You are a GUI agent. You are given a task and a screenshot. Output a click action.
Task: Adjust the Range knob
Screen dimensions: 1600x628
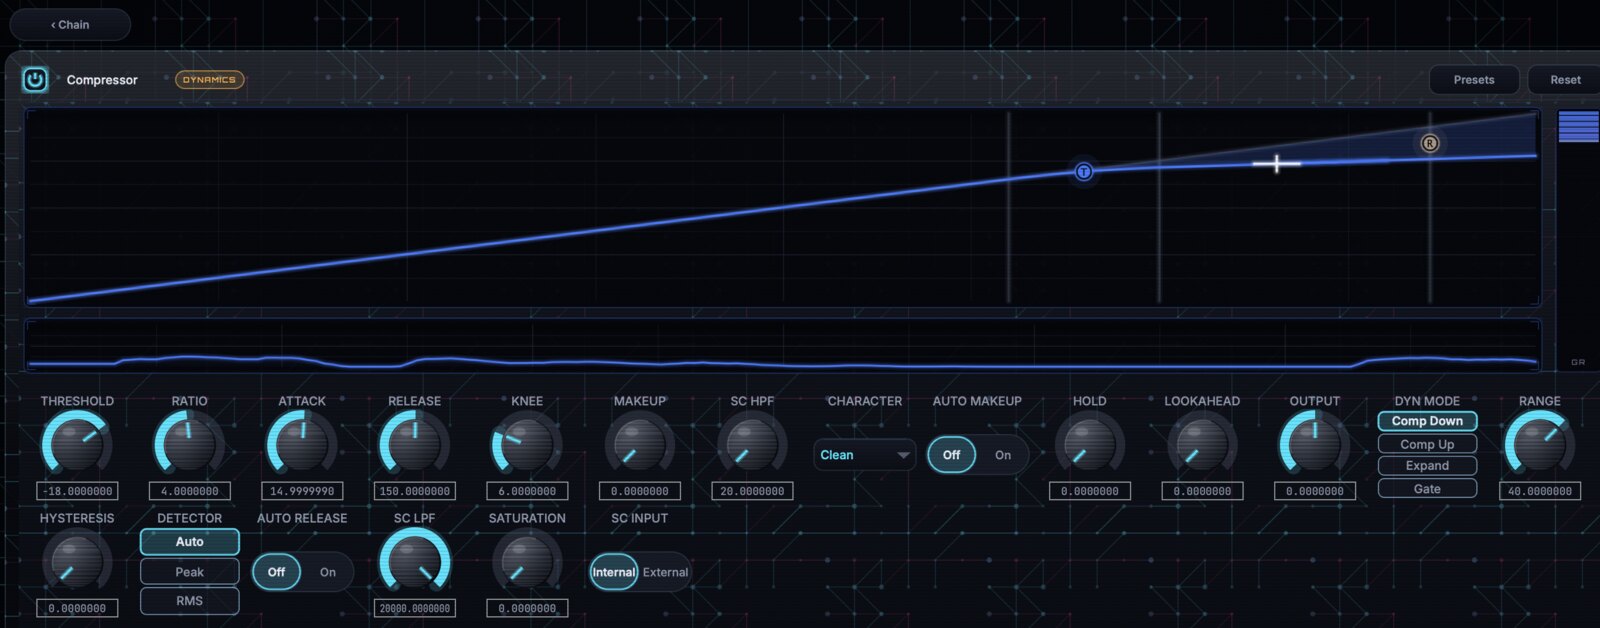tap(1539, 444)
